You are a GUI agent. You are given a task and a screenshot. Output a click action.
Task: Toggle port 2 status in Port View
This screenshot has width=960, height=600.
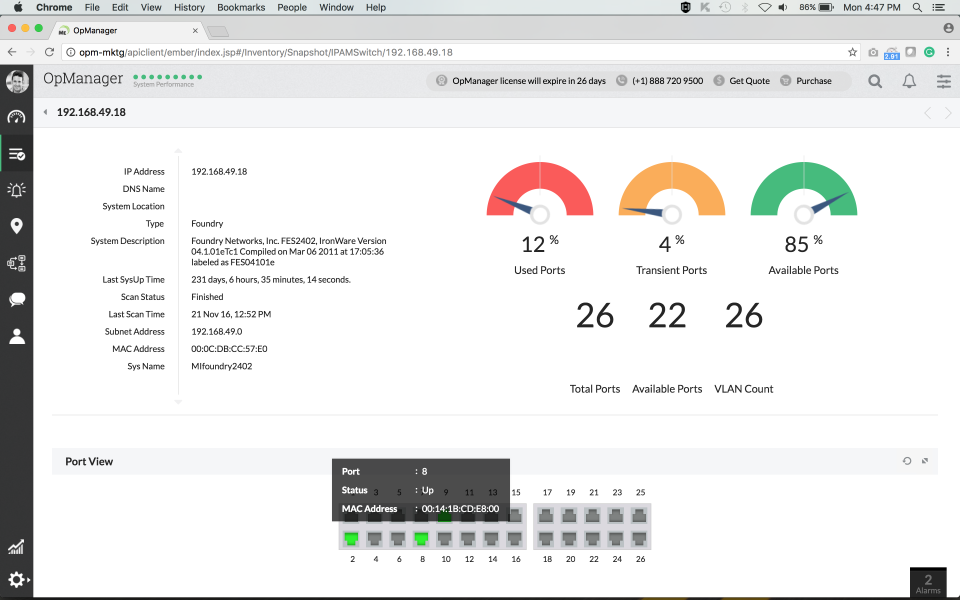[x=352, y=538]
